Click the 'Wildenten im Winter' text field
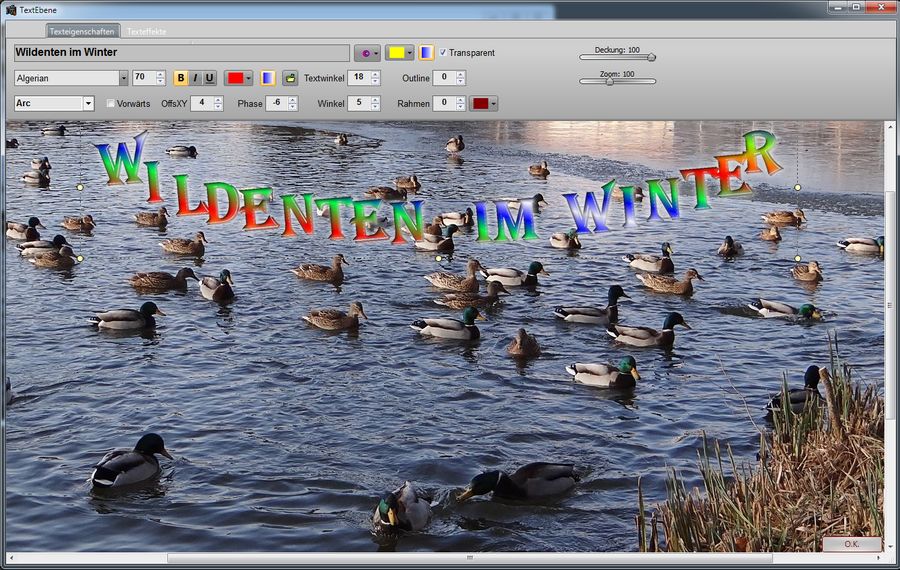 (181, 53)
